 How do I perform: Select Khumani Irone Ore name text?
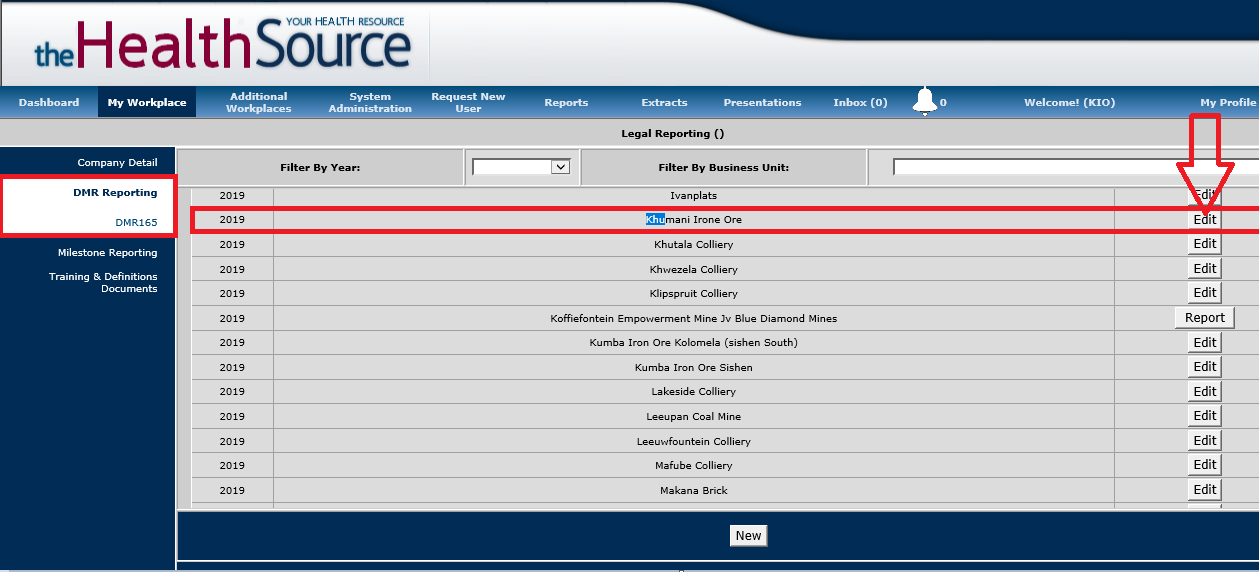694,220
